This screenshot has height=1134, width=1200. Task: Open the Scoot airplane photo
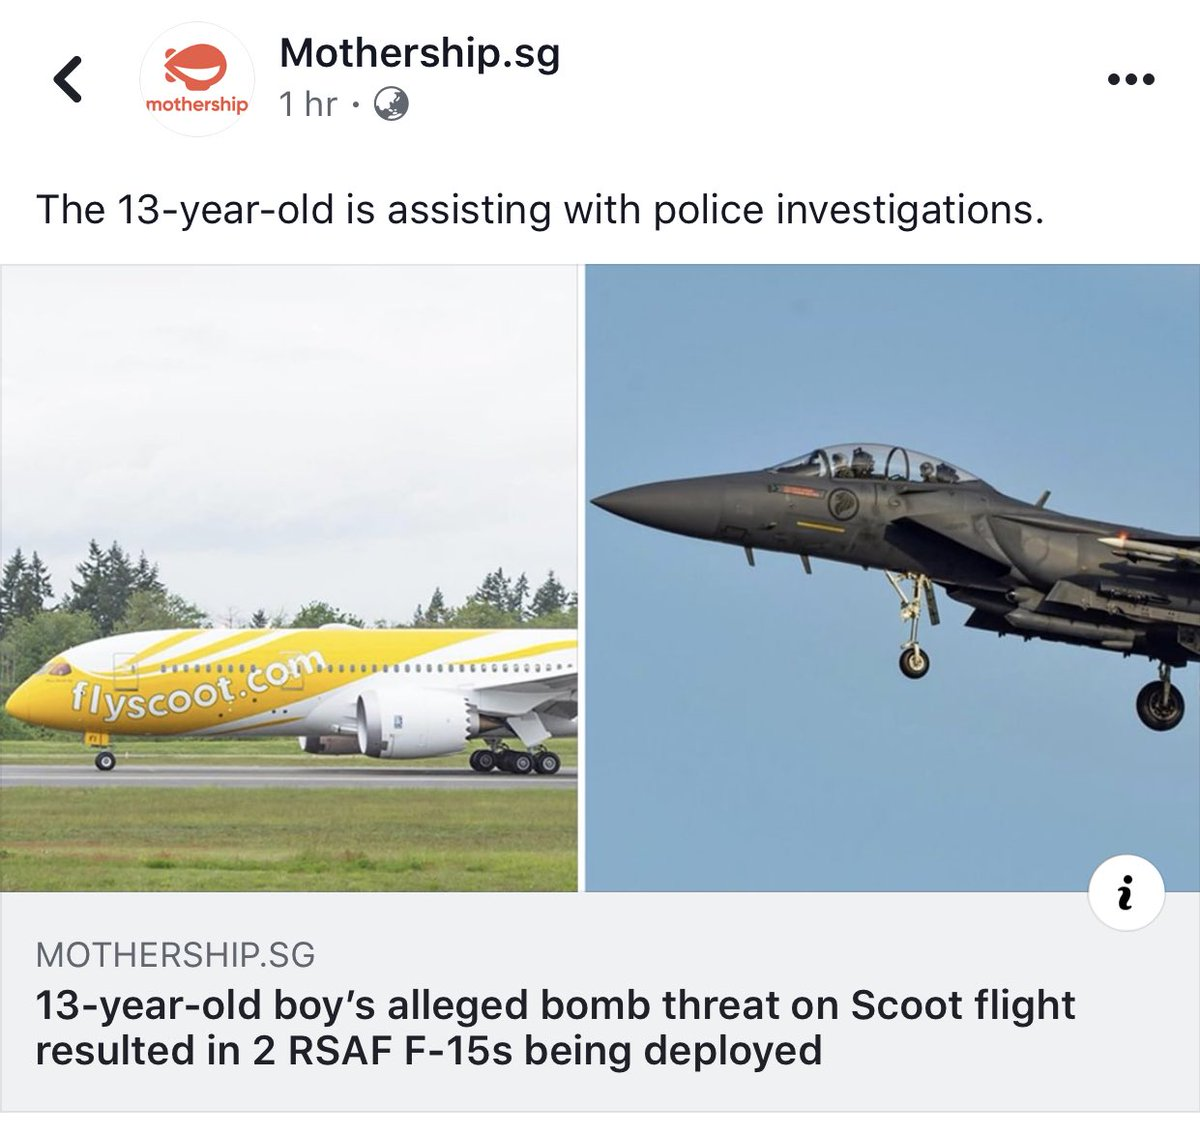tap(289, 578)
